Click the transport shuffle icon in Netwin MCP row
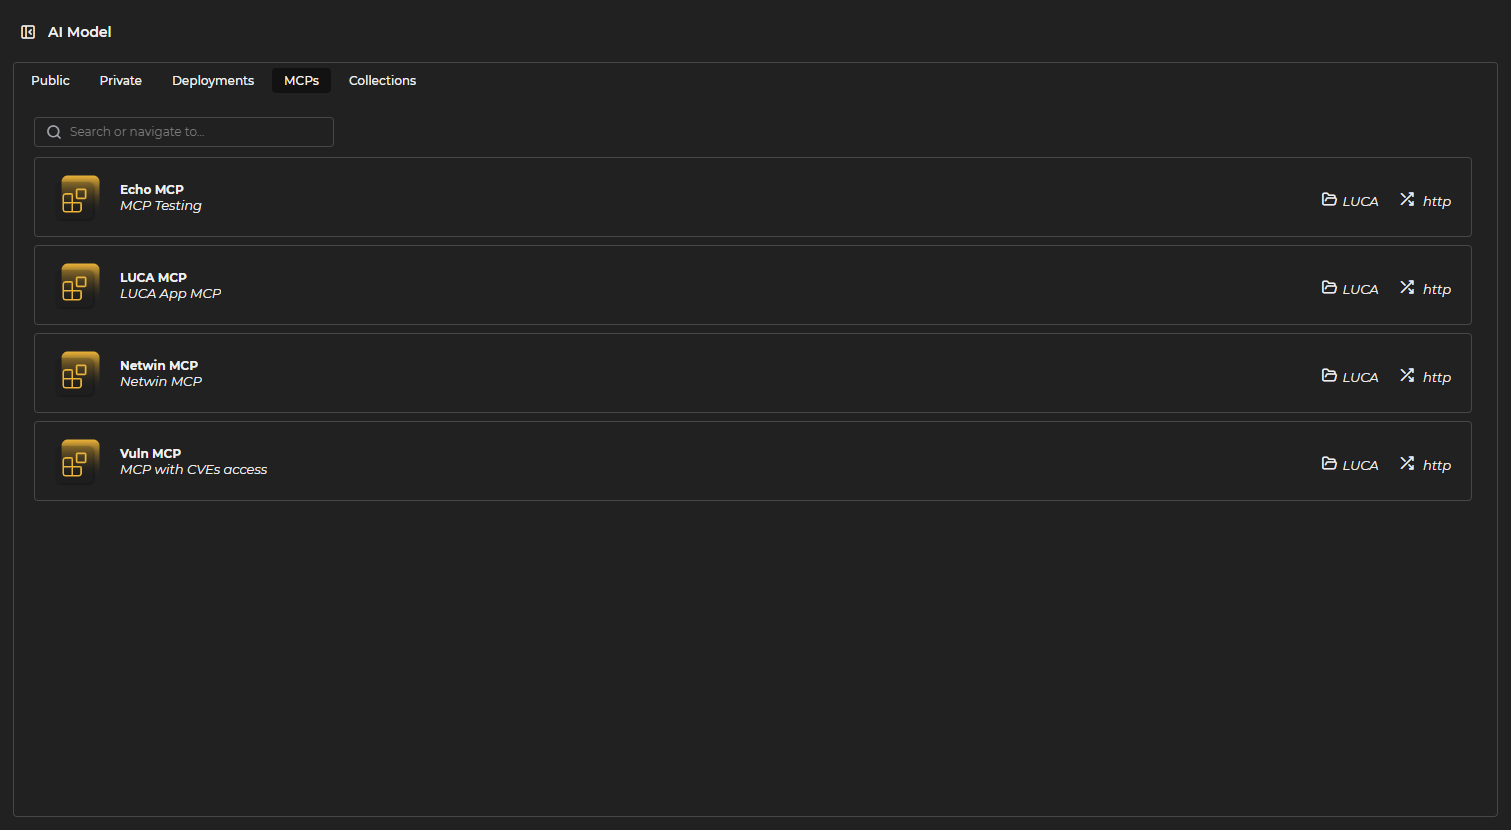1511x830 pixels. (1407, 376)
